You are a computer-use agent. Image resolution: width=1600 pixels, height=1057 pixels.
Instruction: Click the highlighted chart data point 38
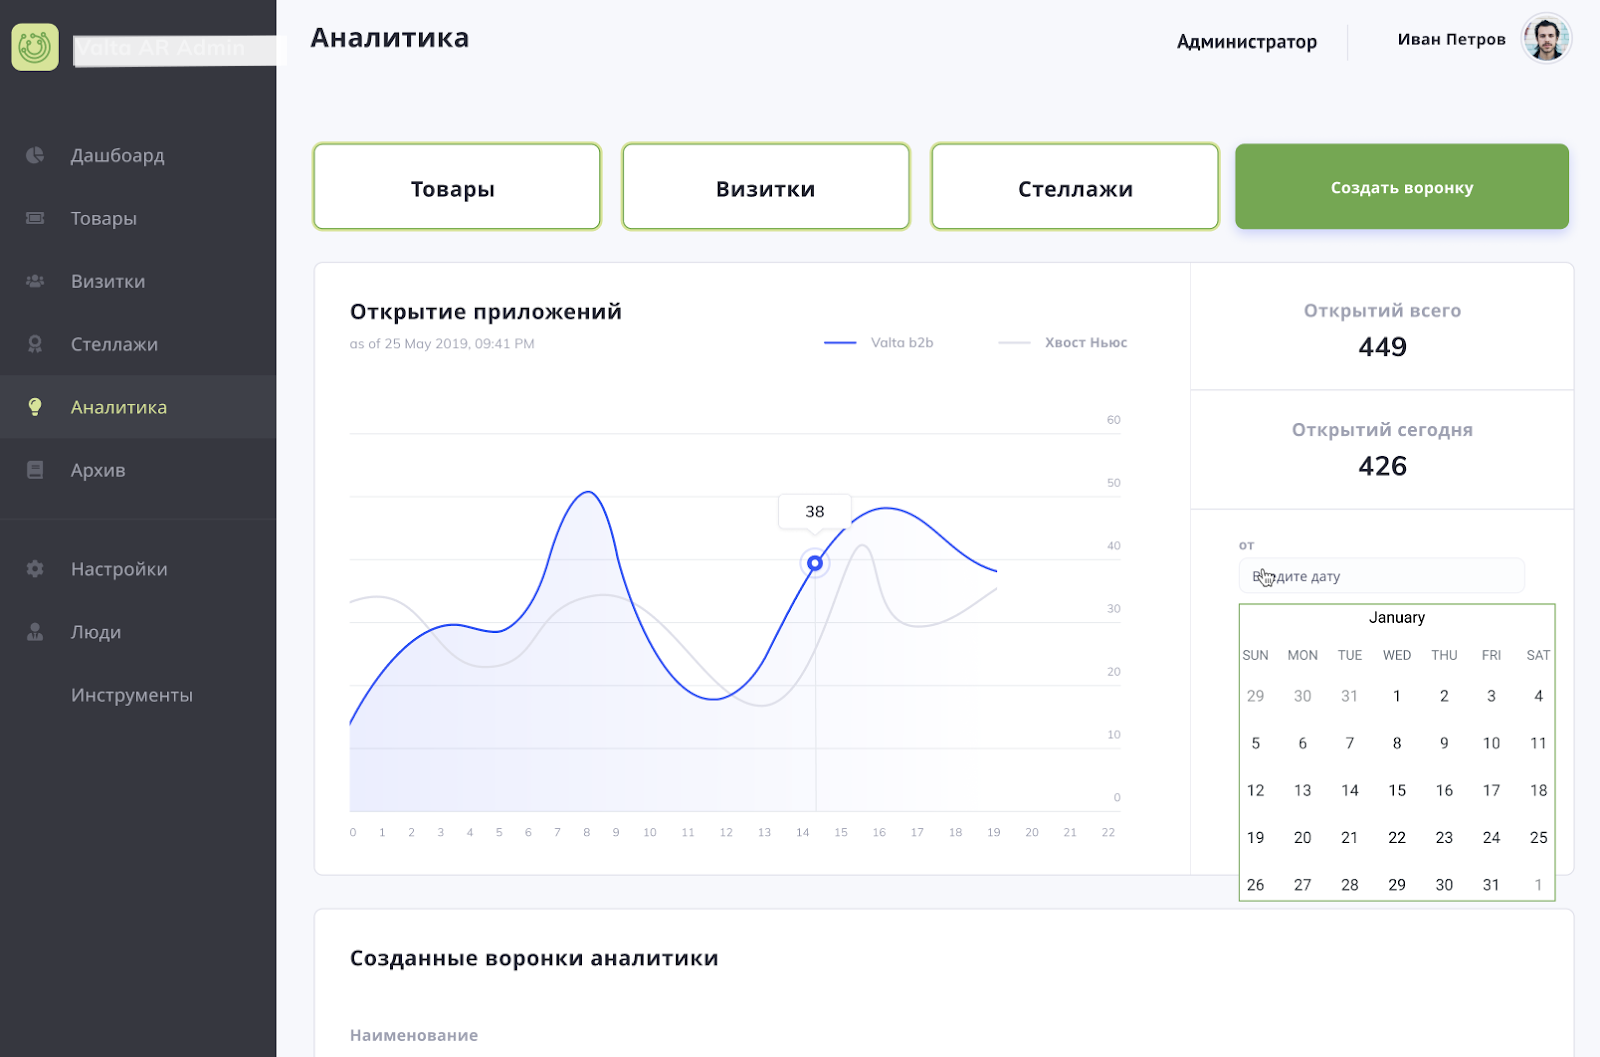[815, 564]
